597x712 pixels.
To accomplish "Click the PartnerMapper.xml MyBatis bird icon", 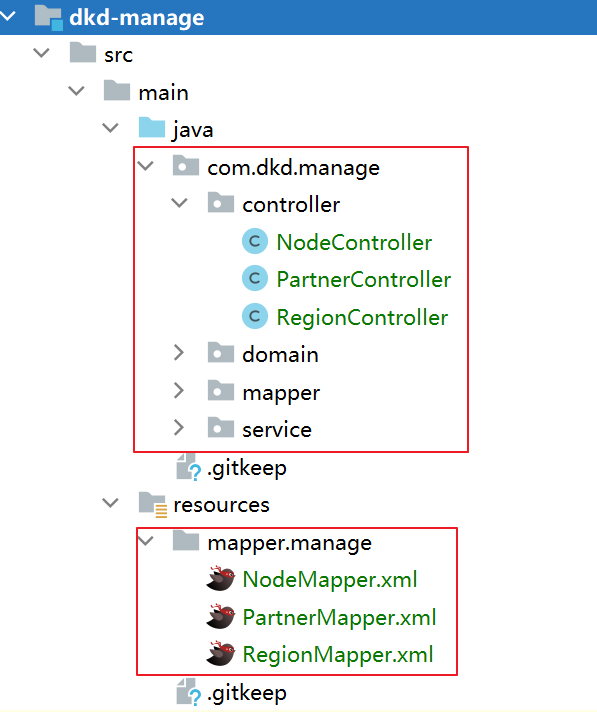I will [x=220, y=616].
